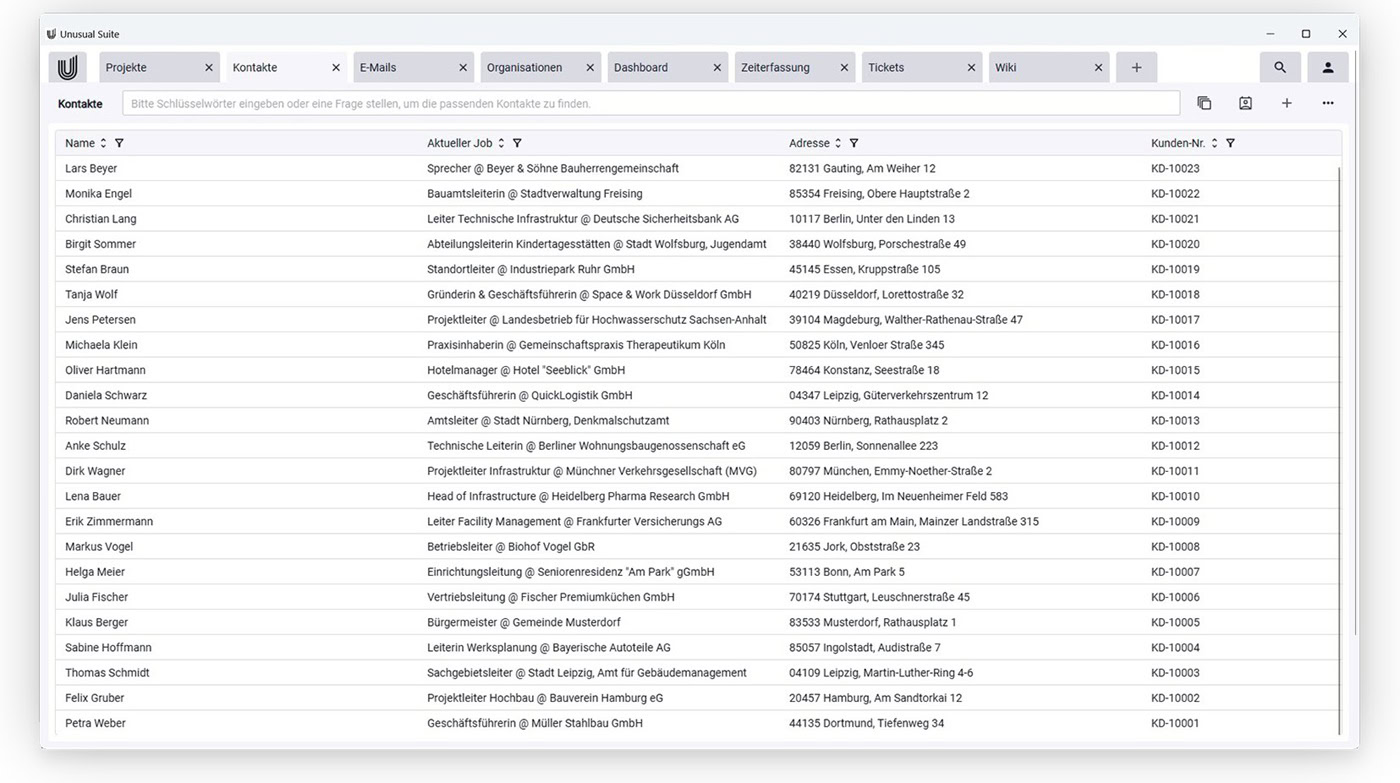
Task: Add a new contact with plus icon
Action: click(1287, 103)
